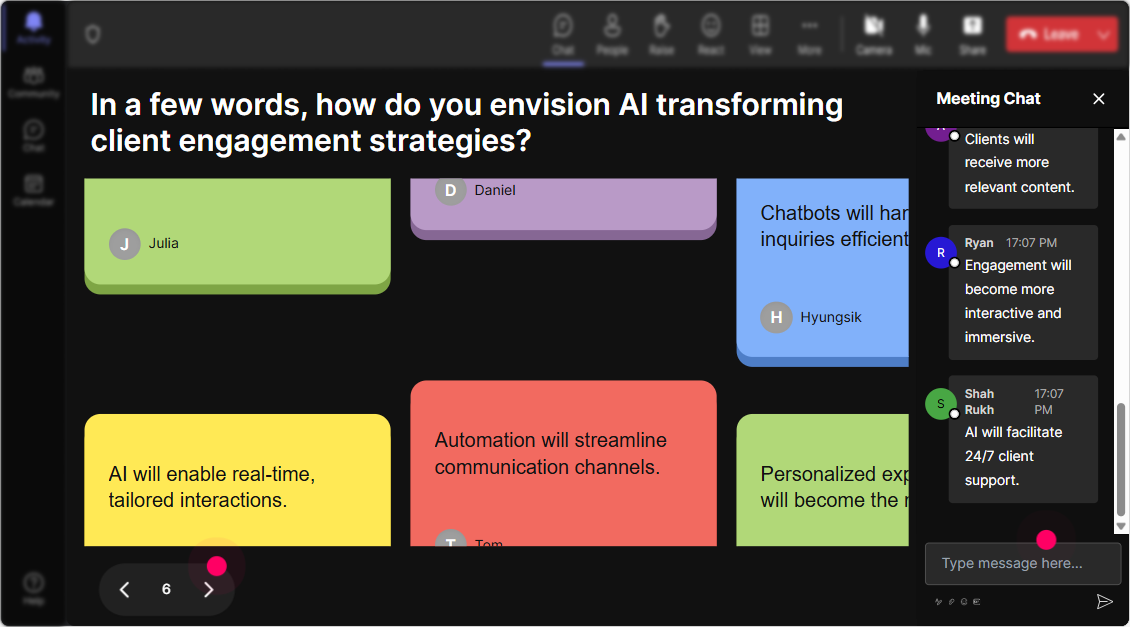Select Ryan's message about immersive engagement
The image size is (1130, 627).
pyautogui.click(x=1023, y=293)
